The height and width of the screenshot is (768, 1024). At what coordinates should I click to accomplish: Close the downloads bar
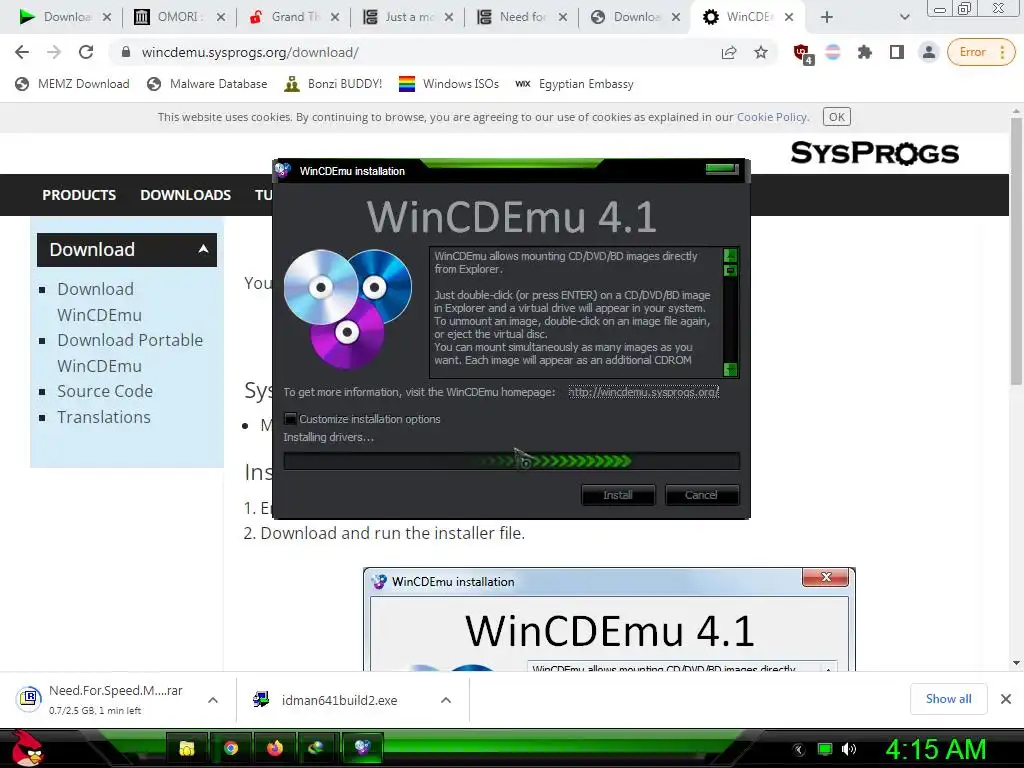click(x=1006, y=699)
